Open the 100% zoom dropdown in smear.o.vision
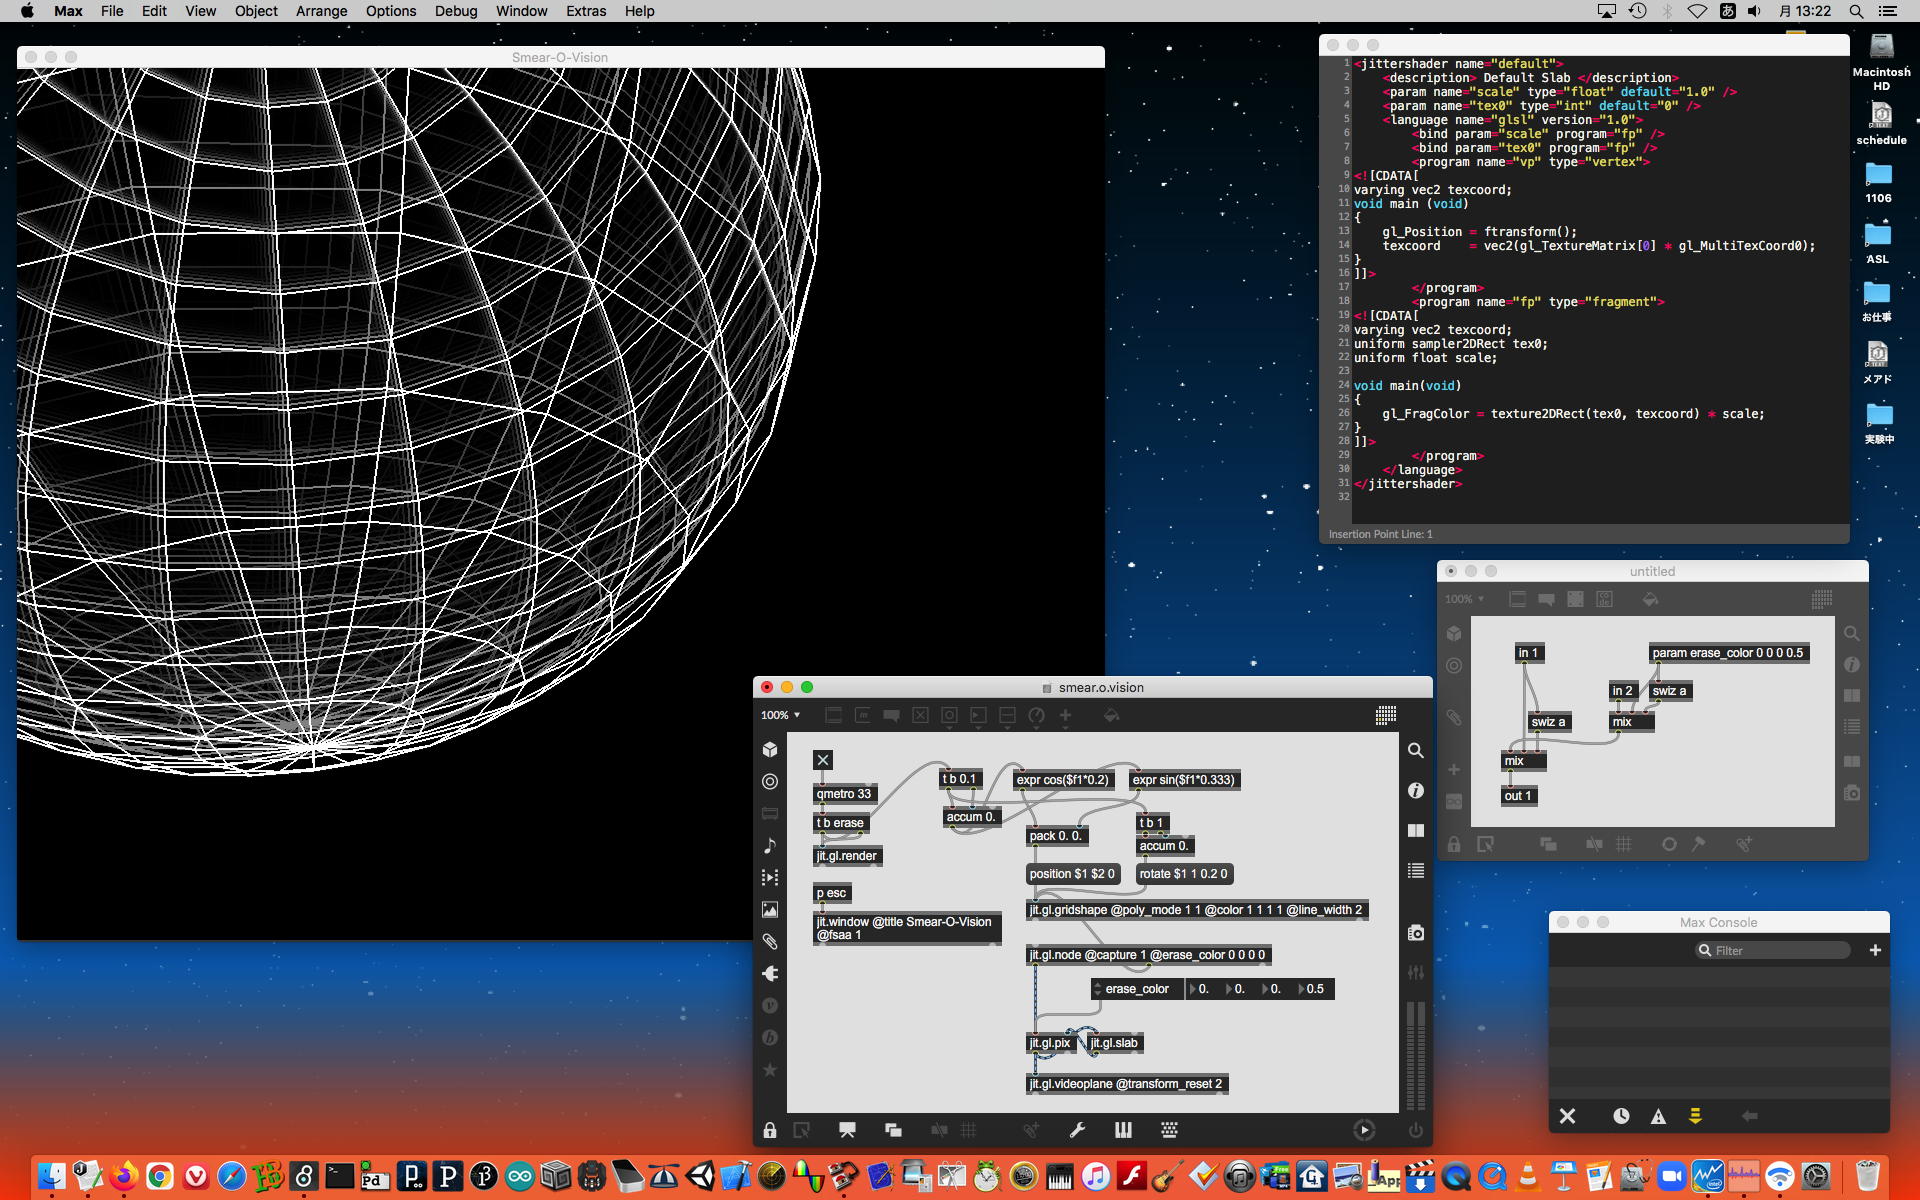This screenshot has height=1200, width=1920. pyautogui.click(x=780, y=715)
